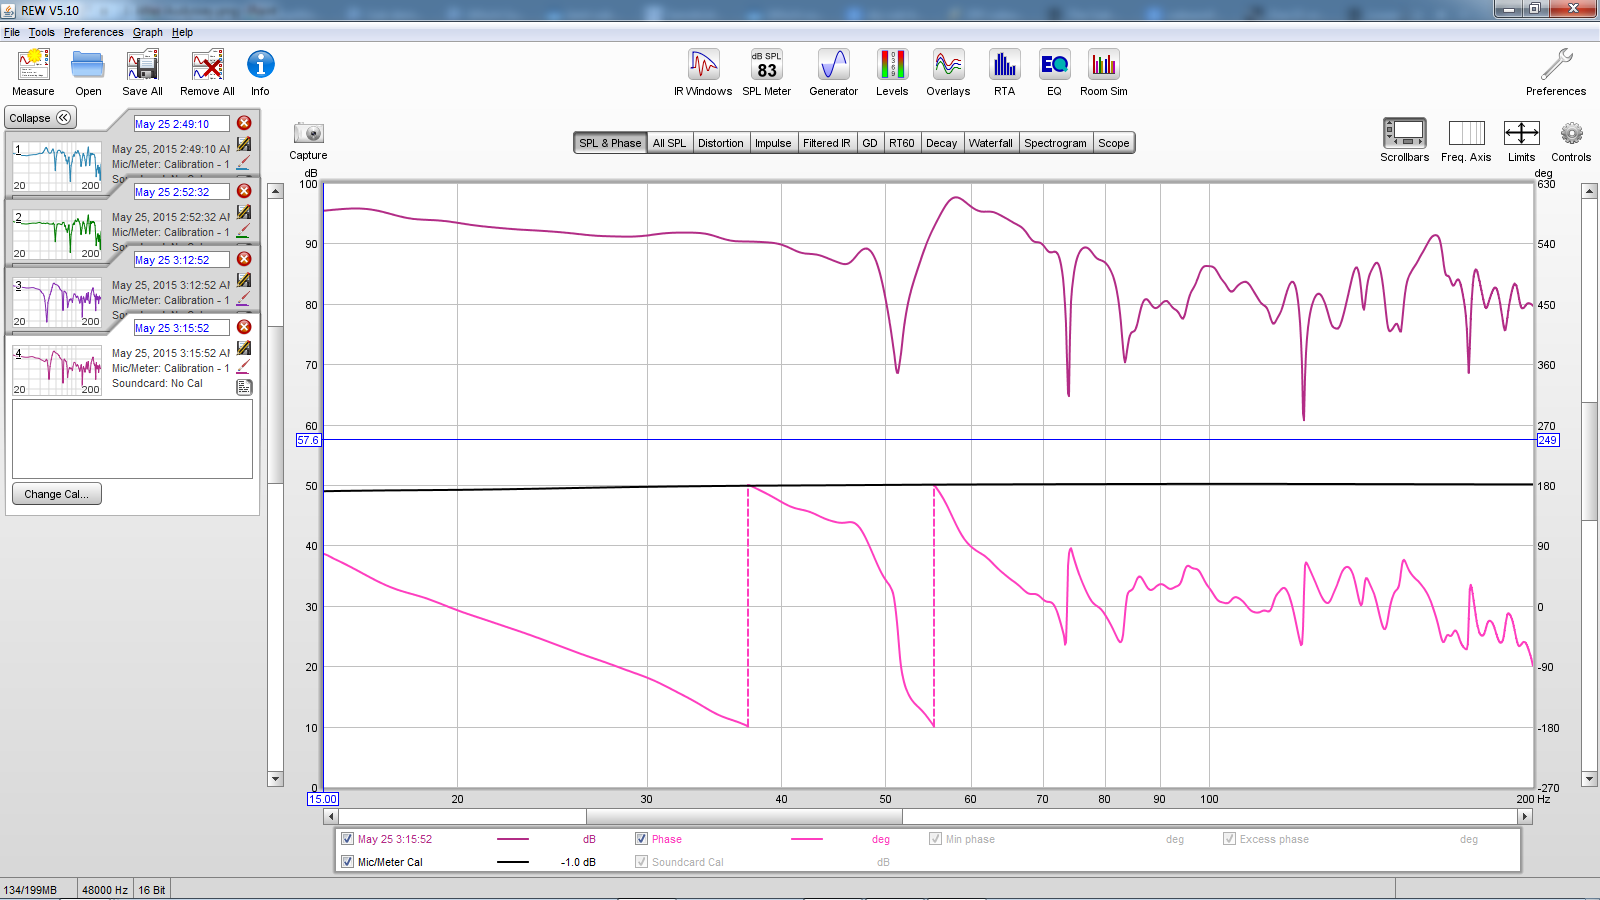Image resolution: width=1600 pixels, height=900 pixels.
Task: Switch to the Impulse tab
Action: tap(773, 143)
